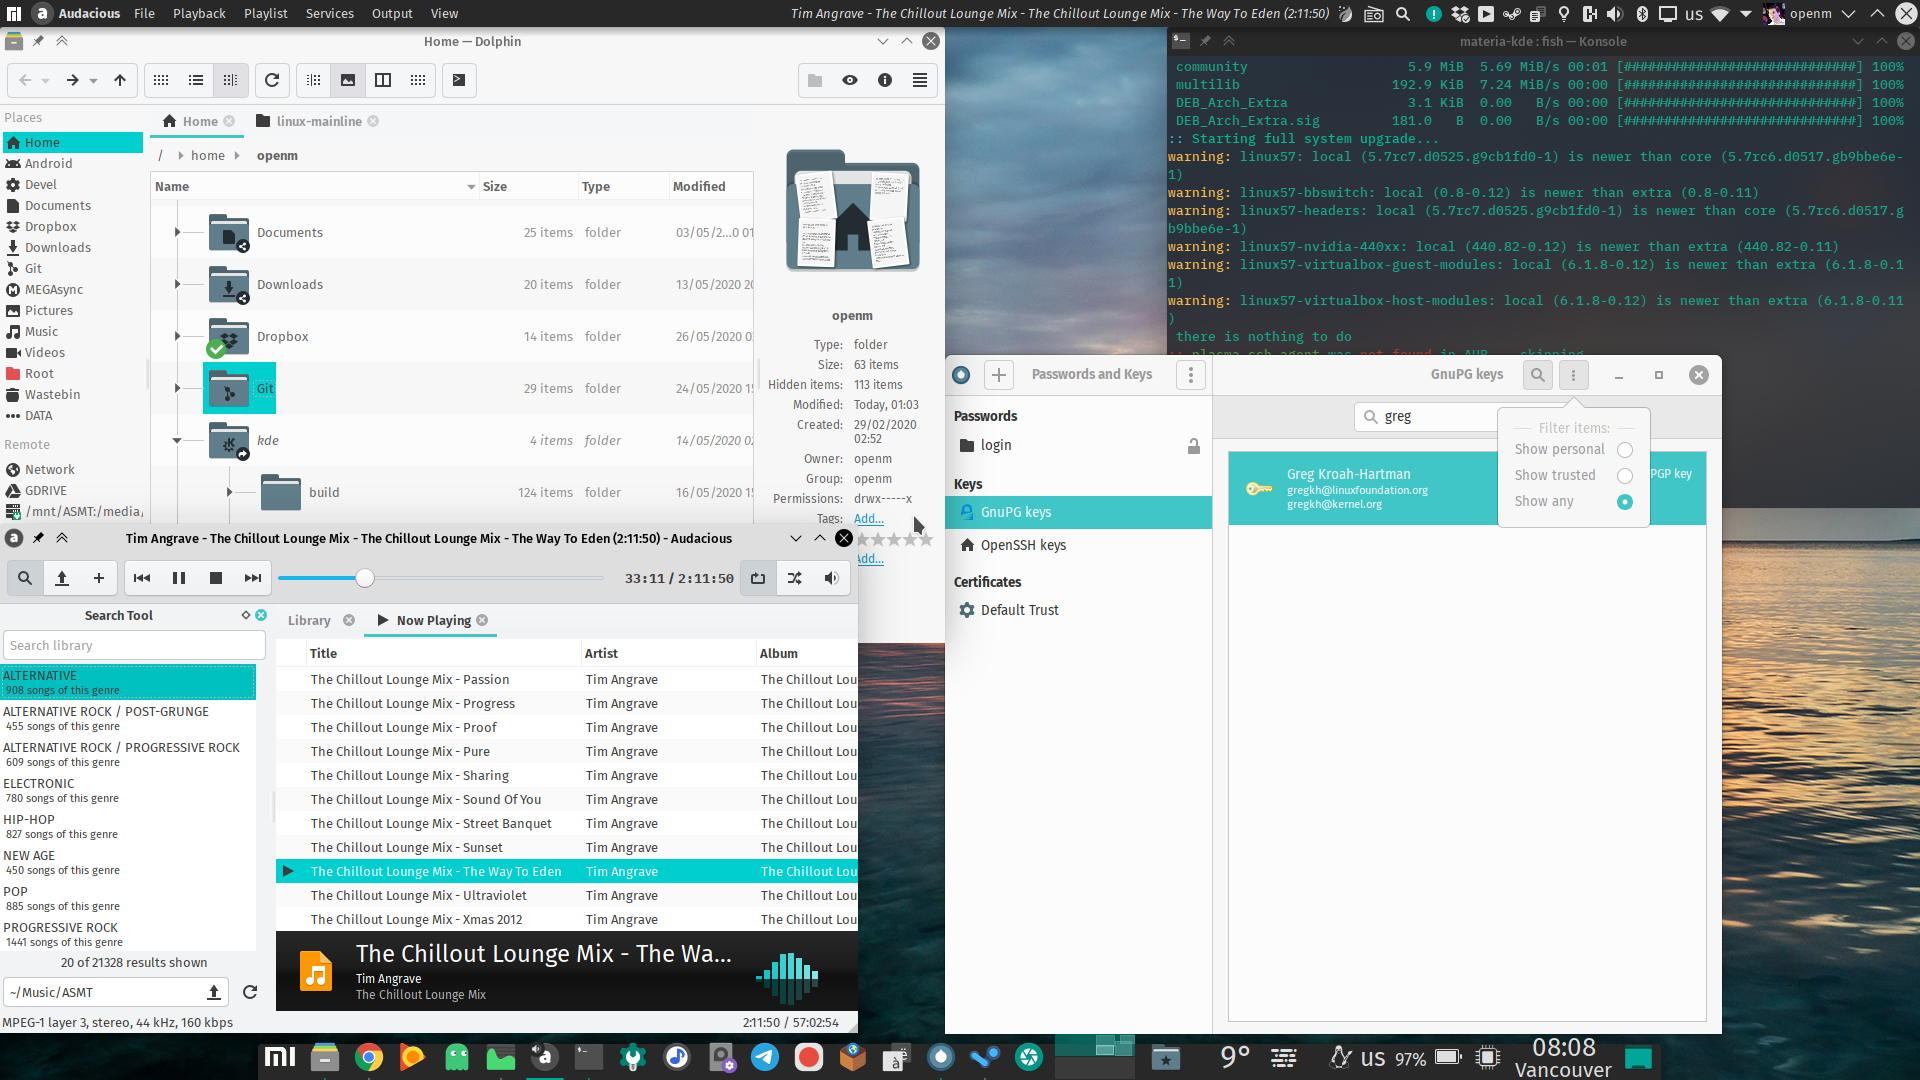Open the Audacious volume control
The image size is (1920, 1080).
(x=831, y=578)
